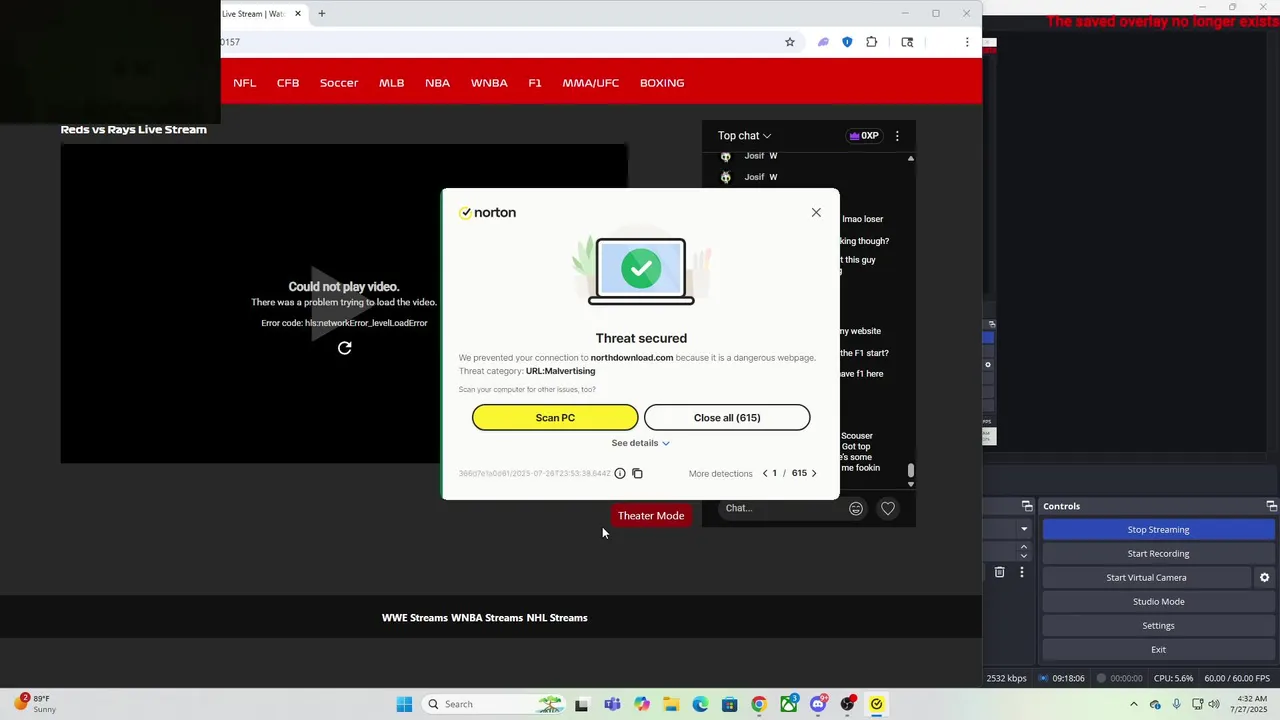1280x720 pixels.
Task: Click Theater Mode button
Action: pos(651,516)
